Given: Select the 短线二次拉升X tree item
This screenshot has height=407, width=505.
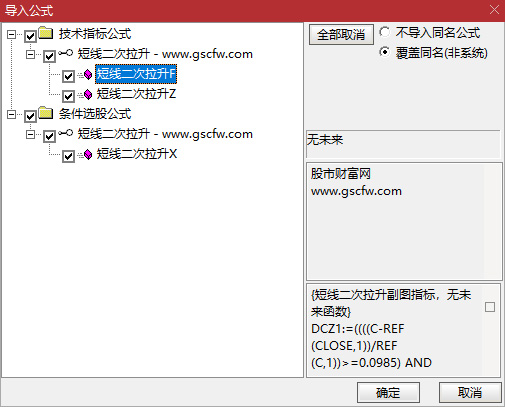Looking at the screenshot, I should click(137, 154).
